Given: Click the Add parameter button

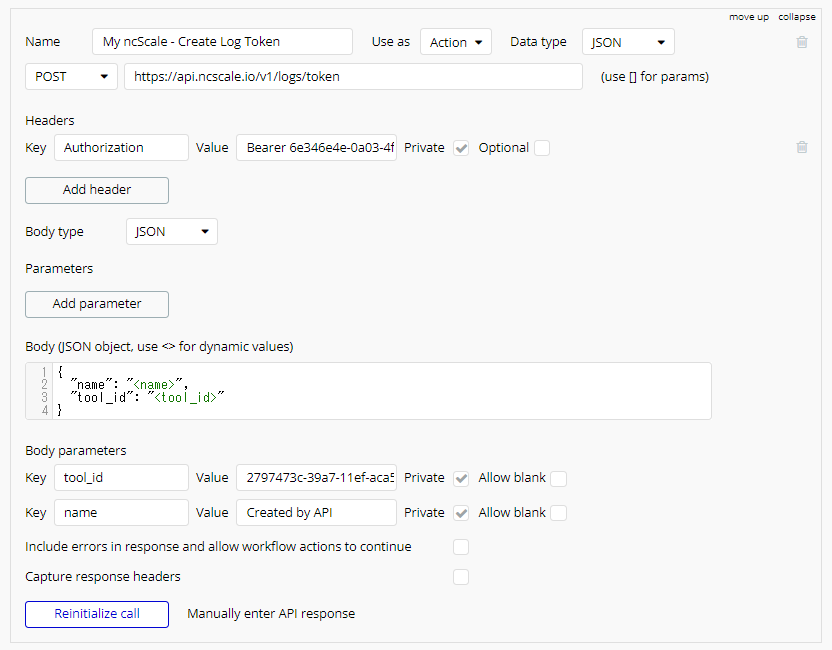Looking at the screenshot, I should pos(97,304).
